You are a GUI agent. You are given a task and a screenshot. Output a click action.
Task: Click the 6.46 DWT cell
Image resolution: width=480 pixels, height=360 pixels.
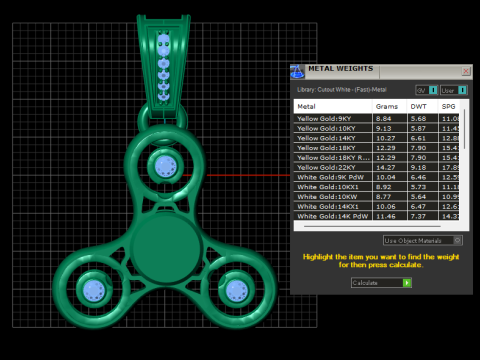pos(422,177)
